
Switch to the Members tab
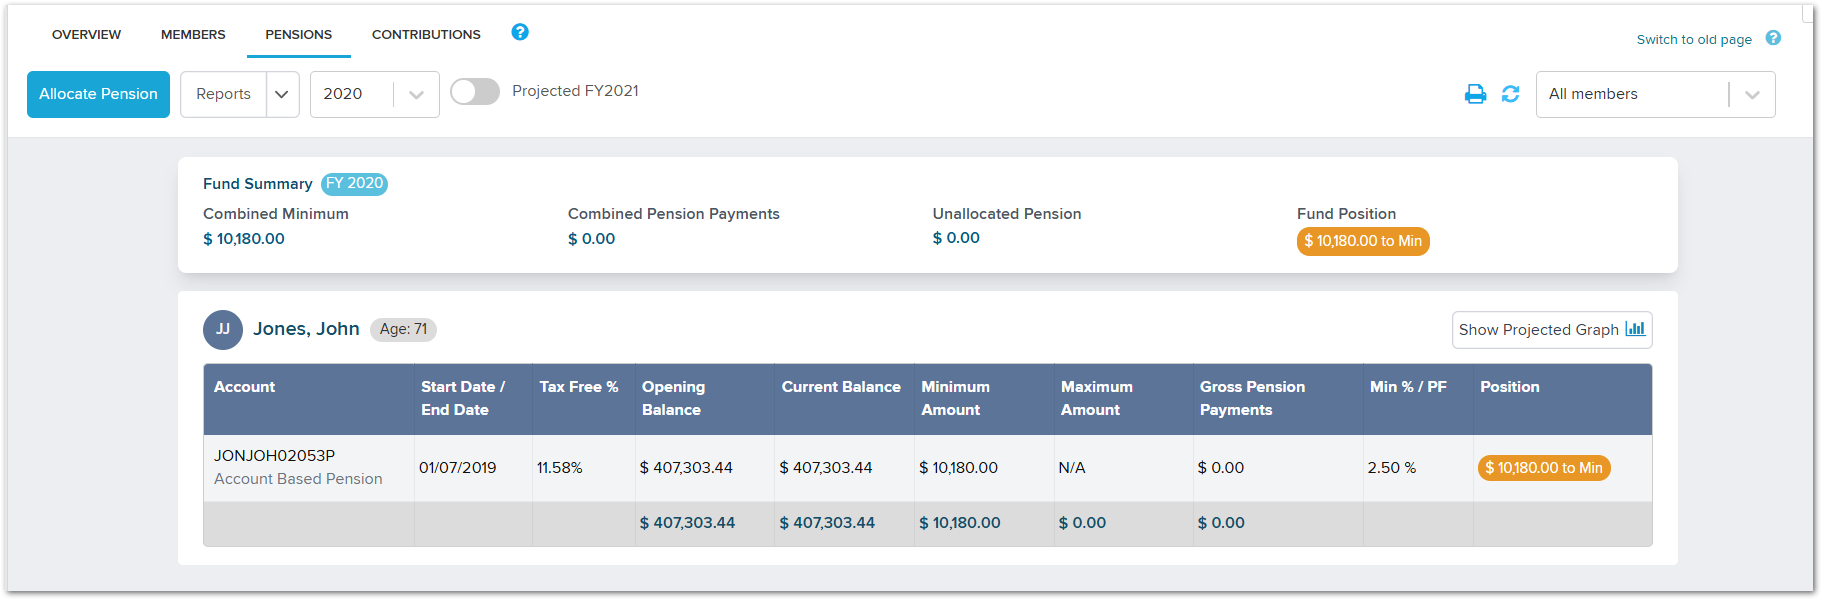(x=193, y=34)
